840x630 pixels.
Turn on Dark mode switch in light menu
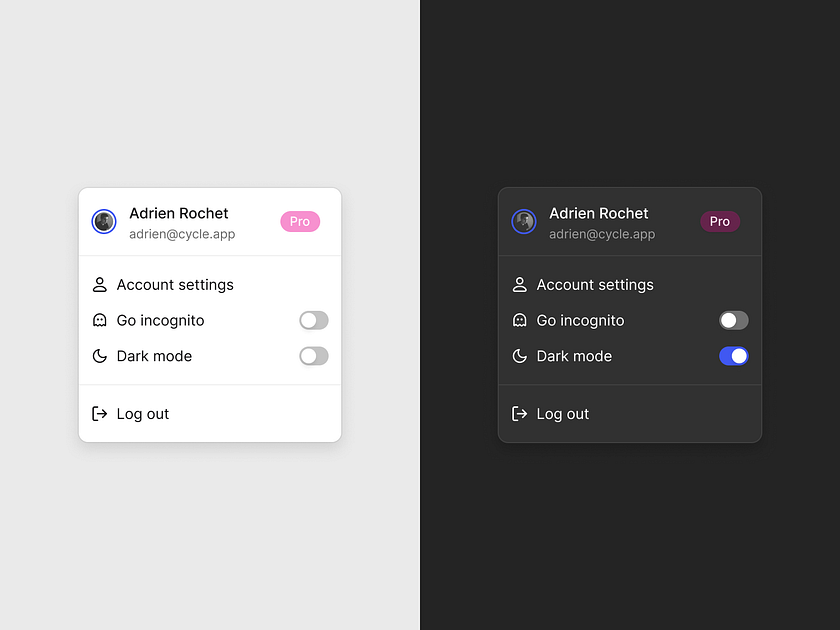313,356
